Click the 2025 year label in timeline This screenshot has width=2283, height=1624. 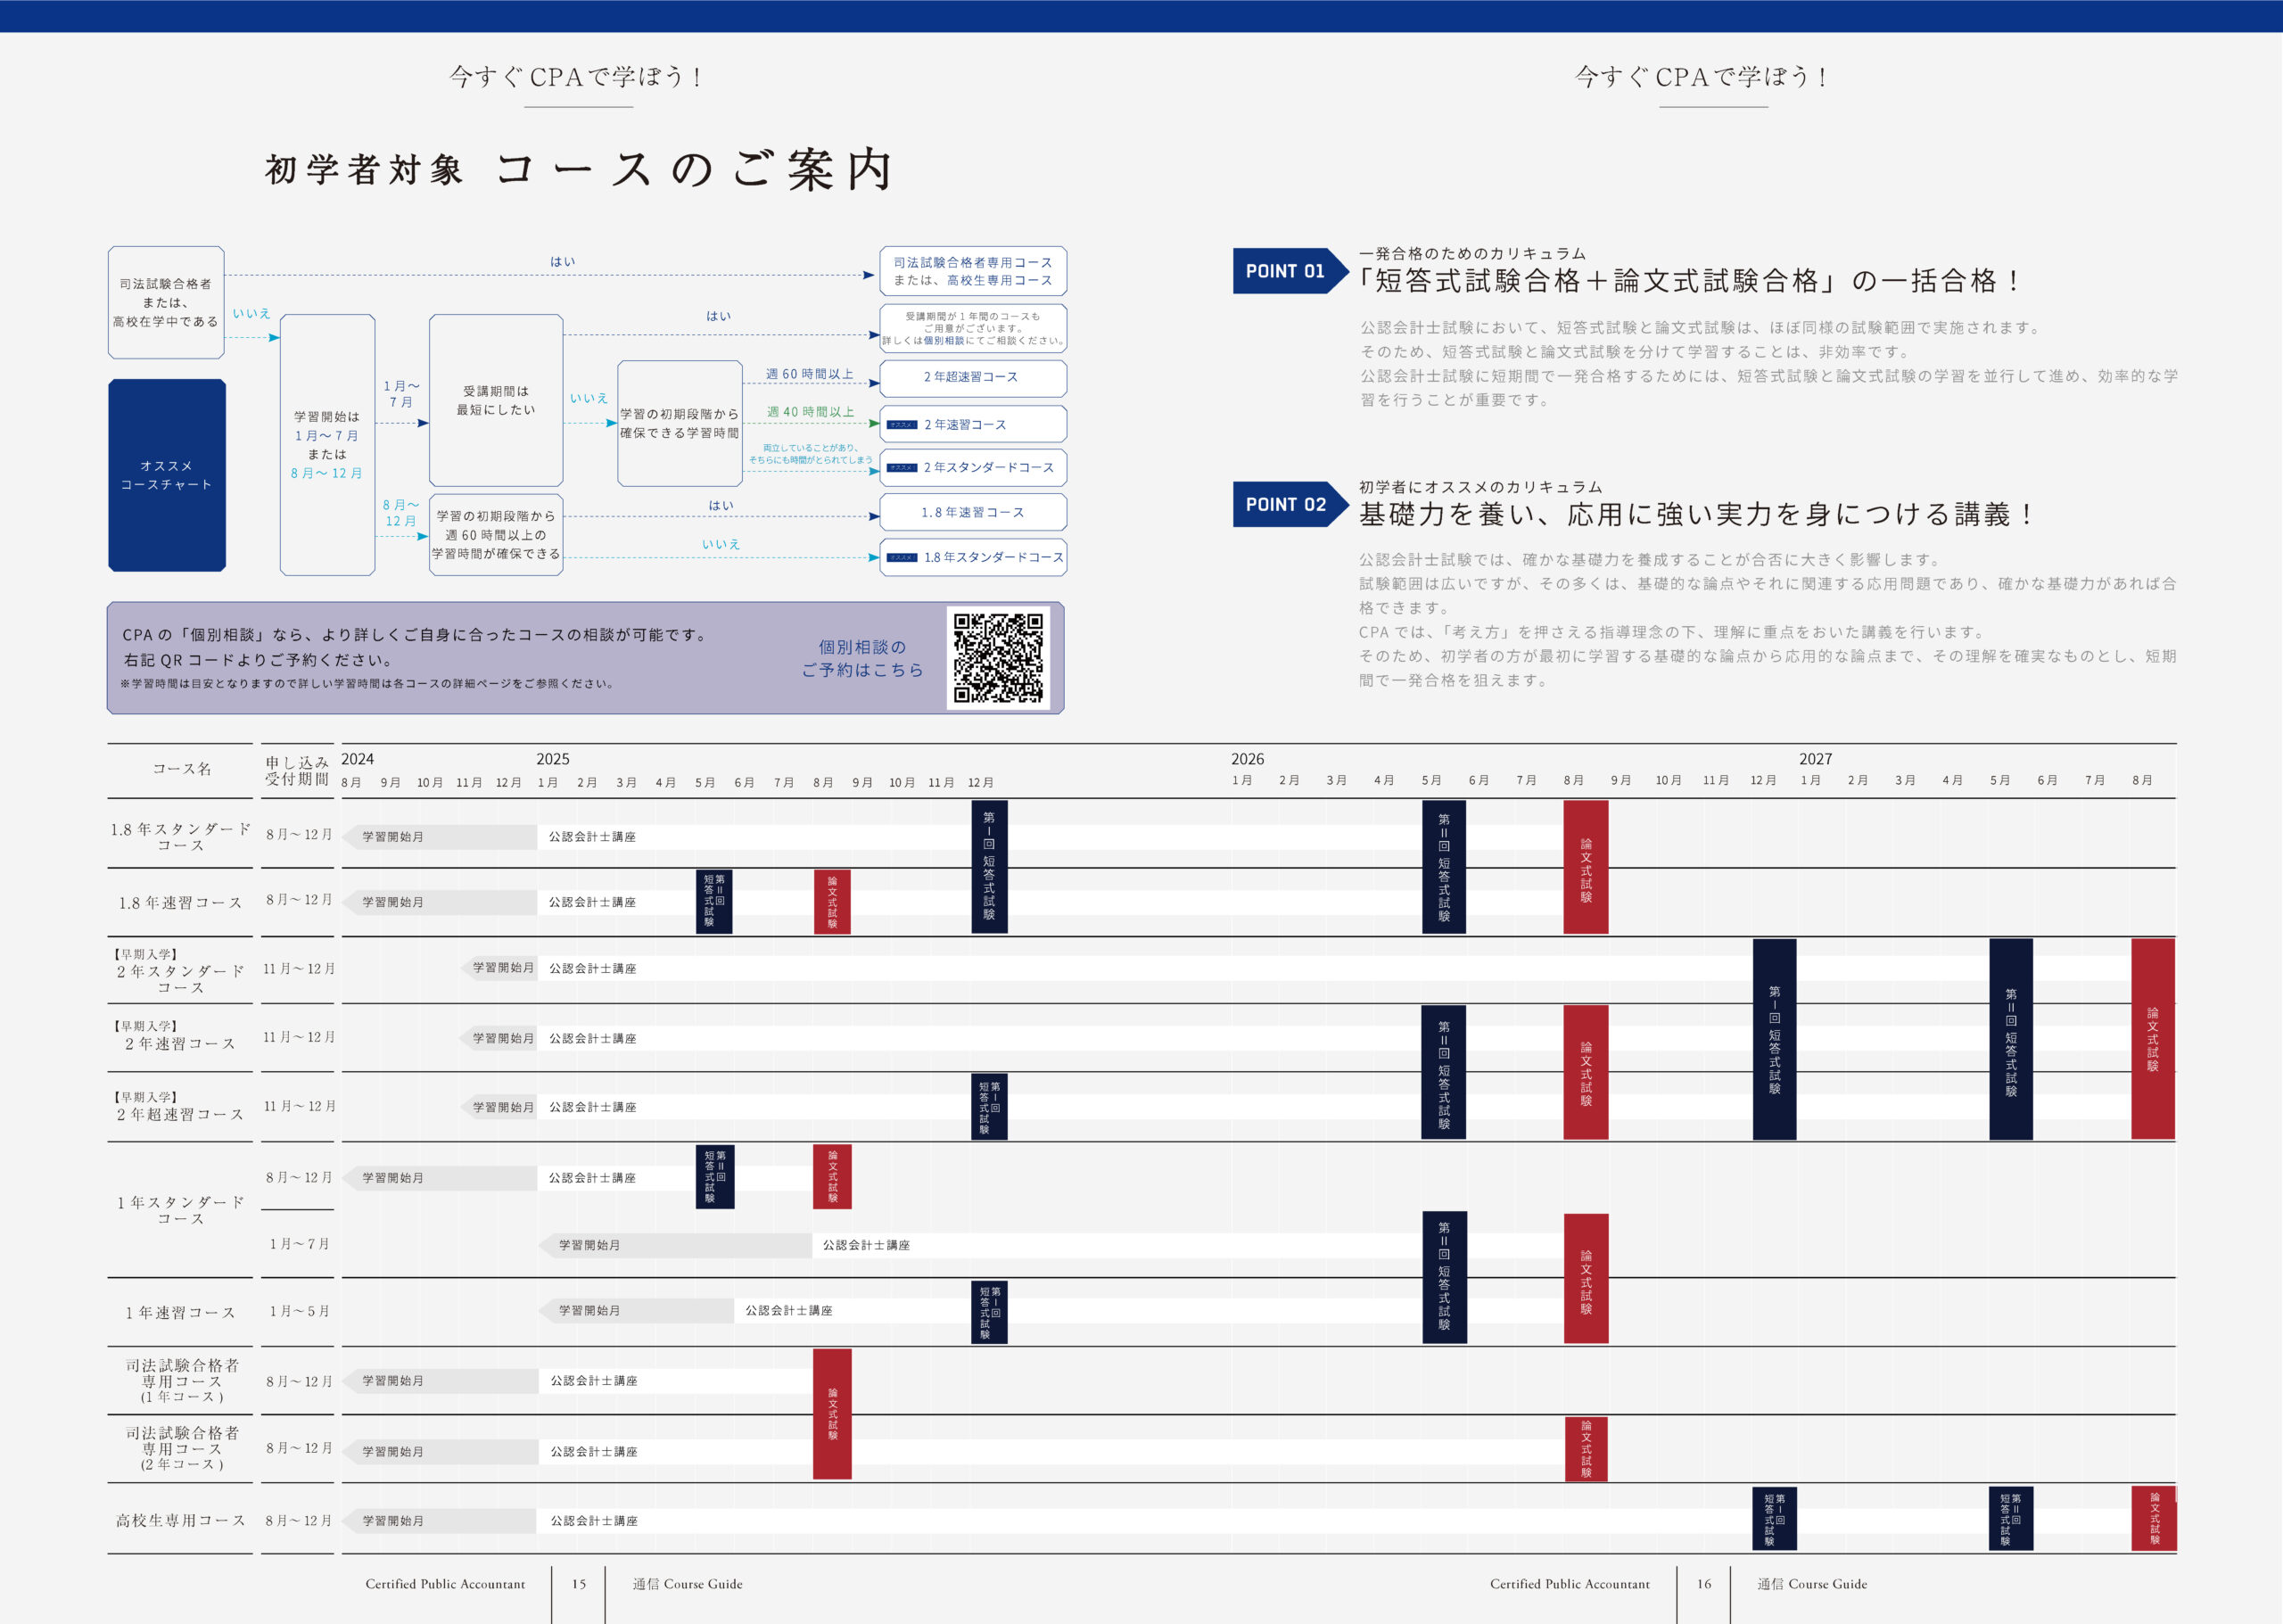[552, 759]
